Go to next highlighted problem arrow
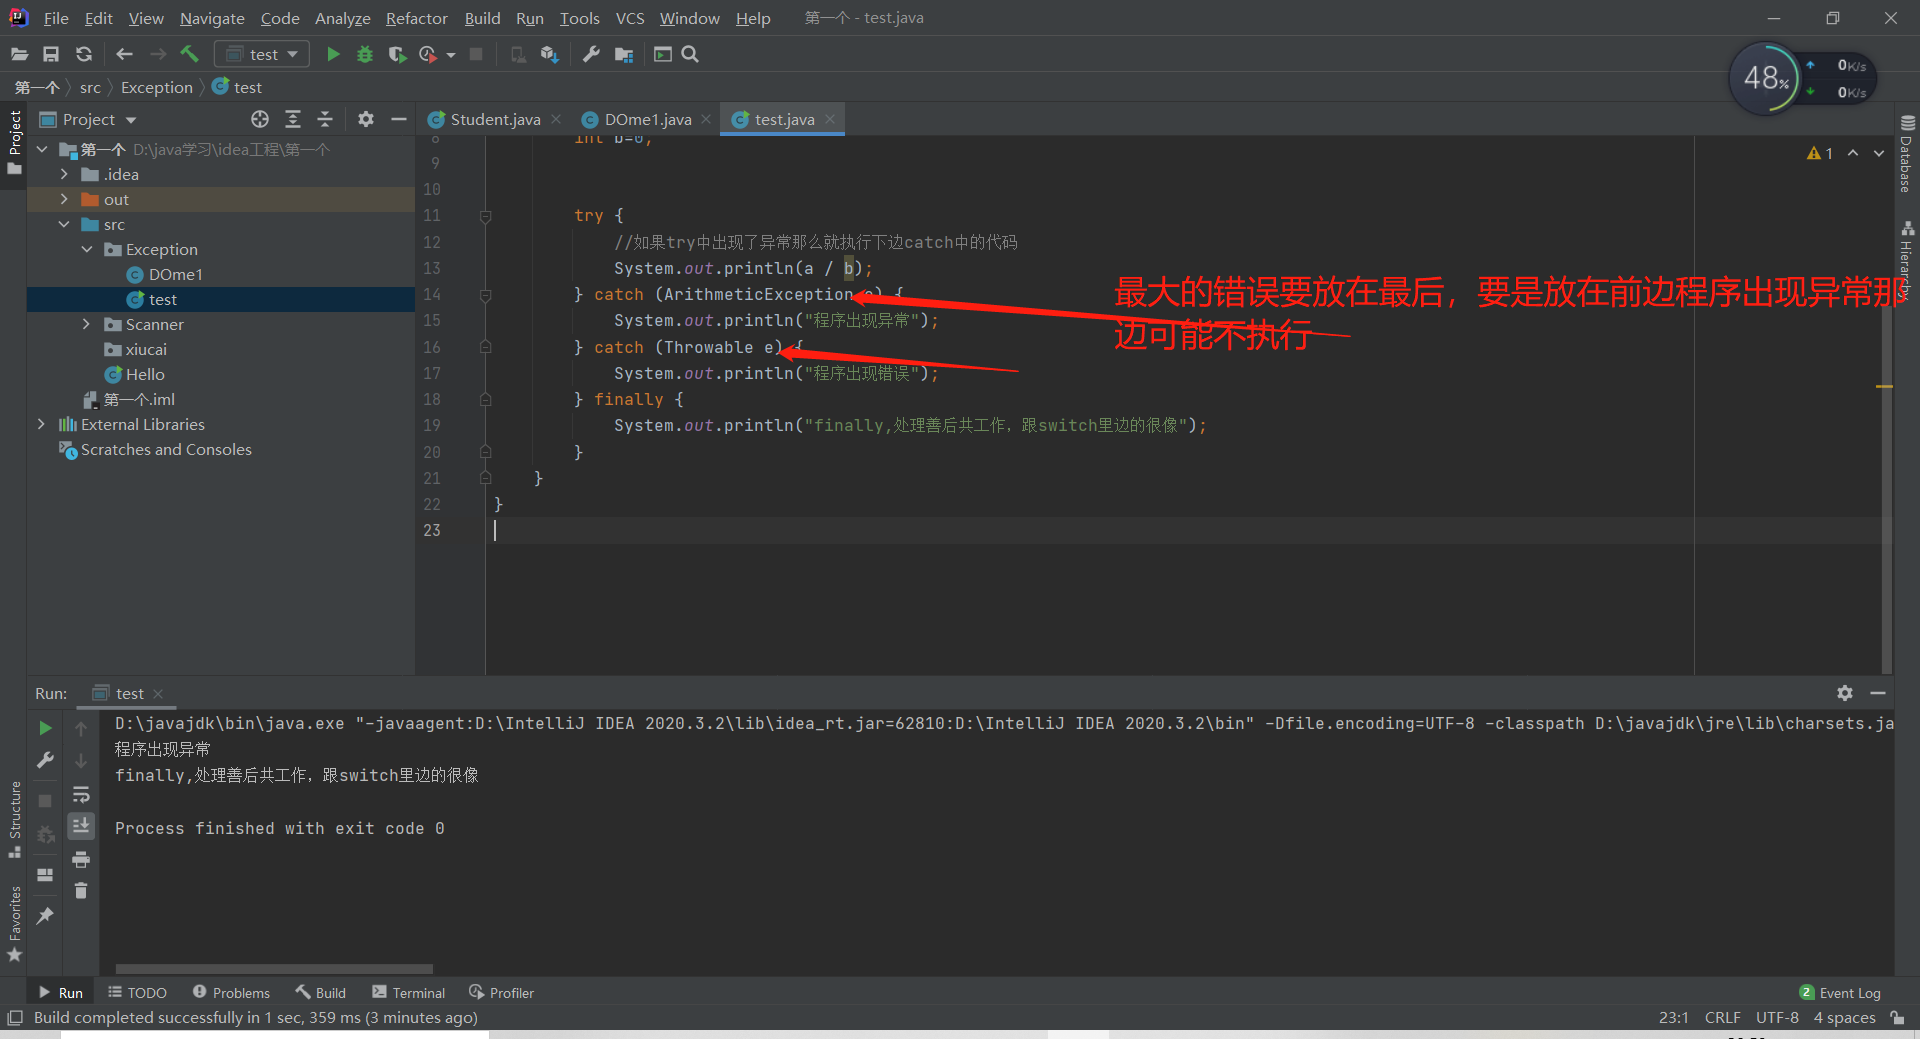Image resolution: width=1920 pixels, height=1039 pixels. pyautogui.click(x=1879, y=153)
